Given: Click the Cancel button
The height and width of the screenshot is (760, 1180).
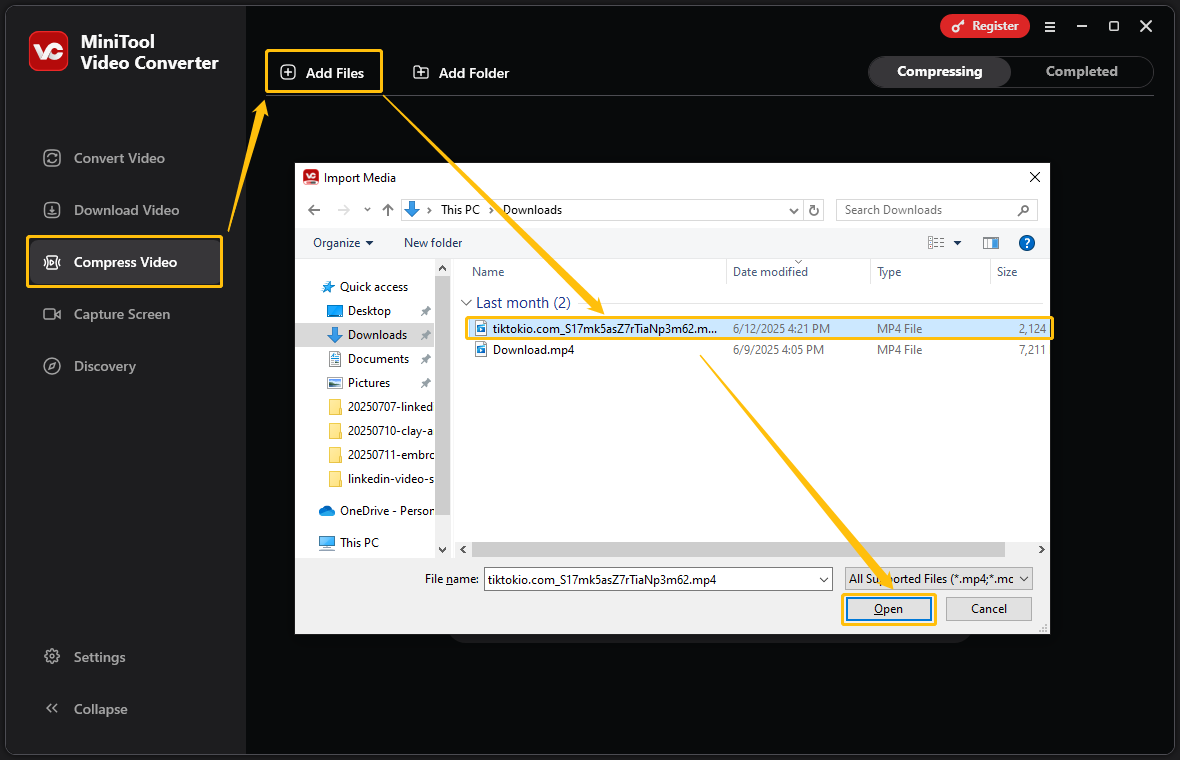Looking at the screenshot, I should (x=988, y=609).
